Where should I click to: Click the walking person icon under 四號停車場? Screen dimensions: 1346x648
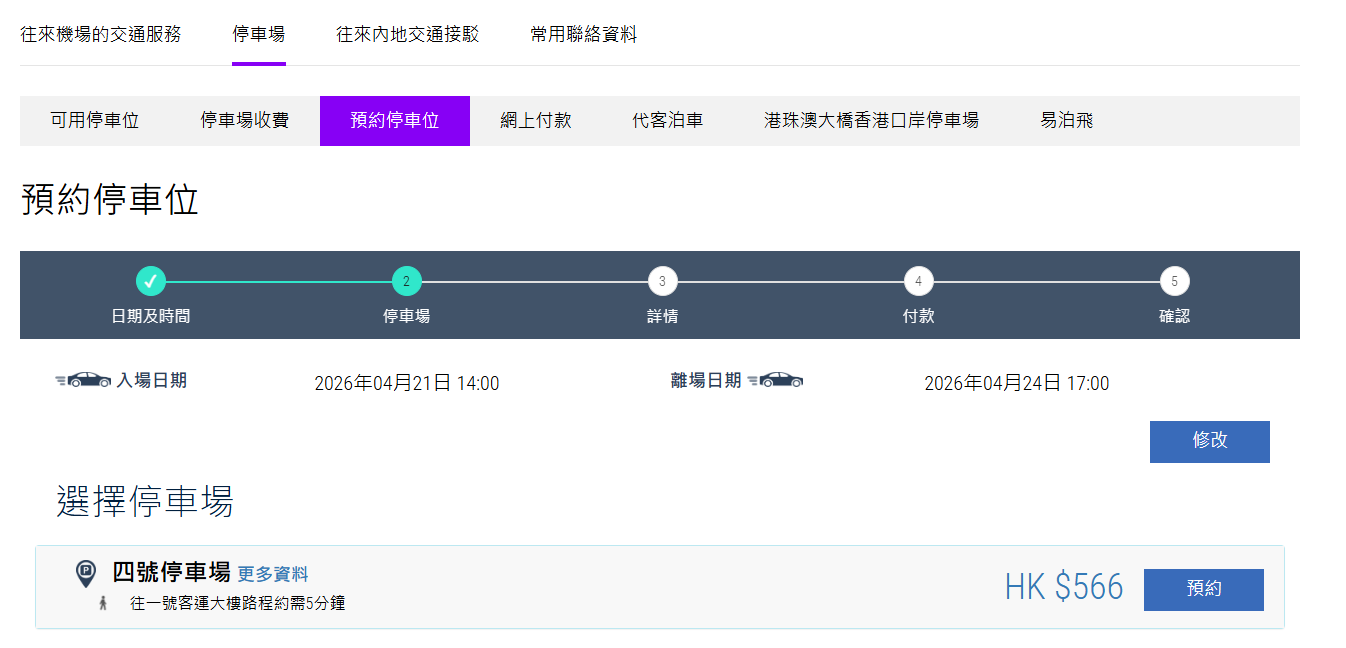click(x=104, y=605)
